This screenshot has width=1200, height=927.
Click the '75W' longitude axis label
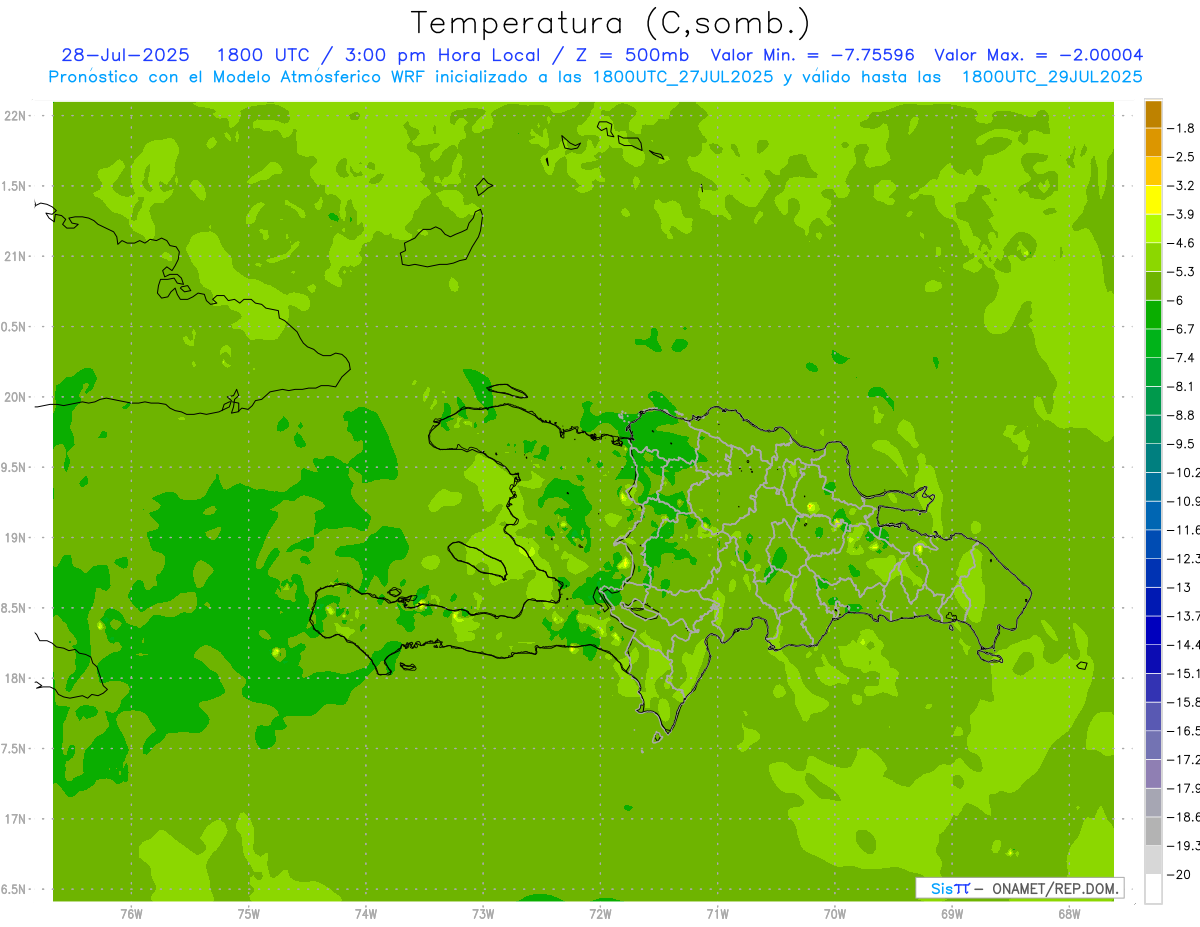(x=249, y=913)
